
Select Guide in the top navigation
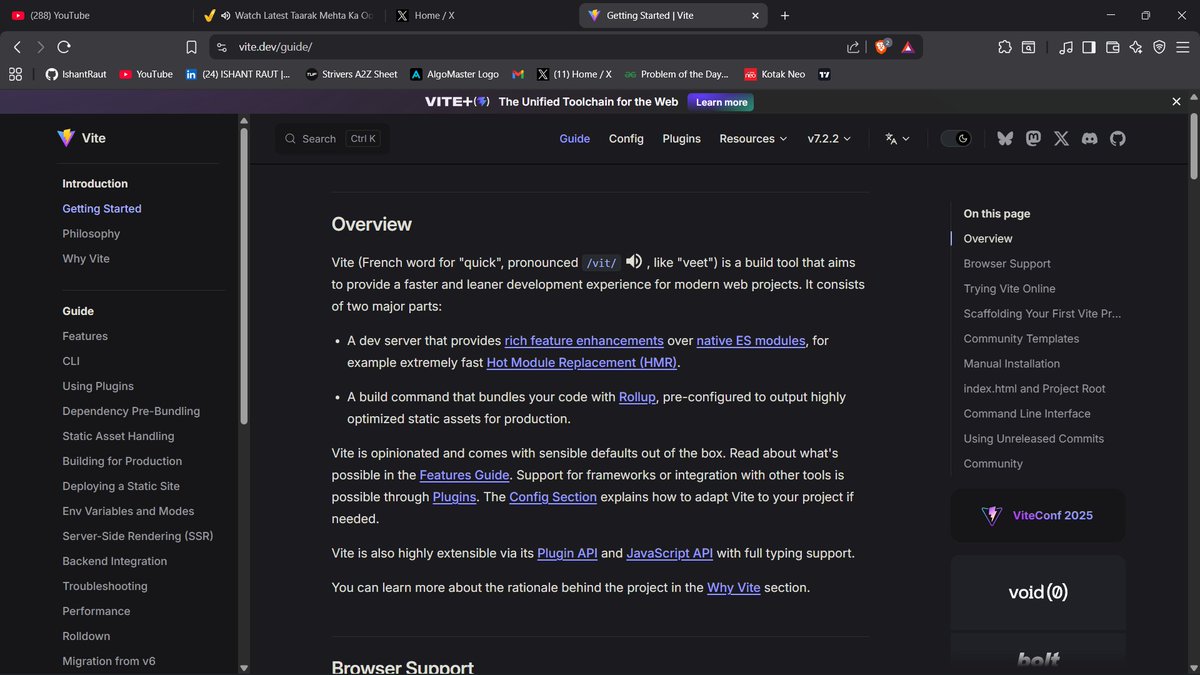574,139
